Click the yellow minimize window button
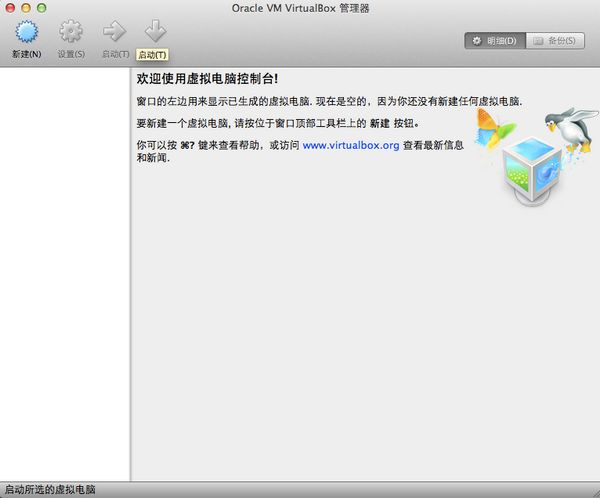Screen dimensions: 600x498 click(26, 8)
